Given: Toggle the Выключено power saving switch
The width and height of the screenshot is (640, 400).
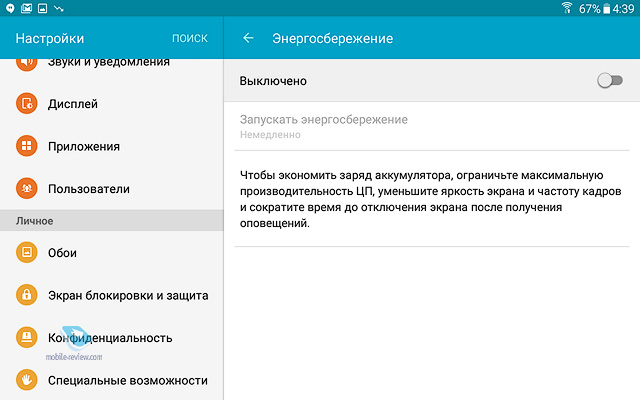Looking at the screenshot, I should pyautogui.click(x=609, y=80).
